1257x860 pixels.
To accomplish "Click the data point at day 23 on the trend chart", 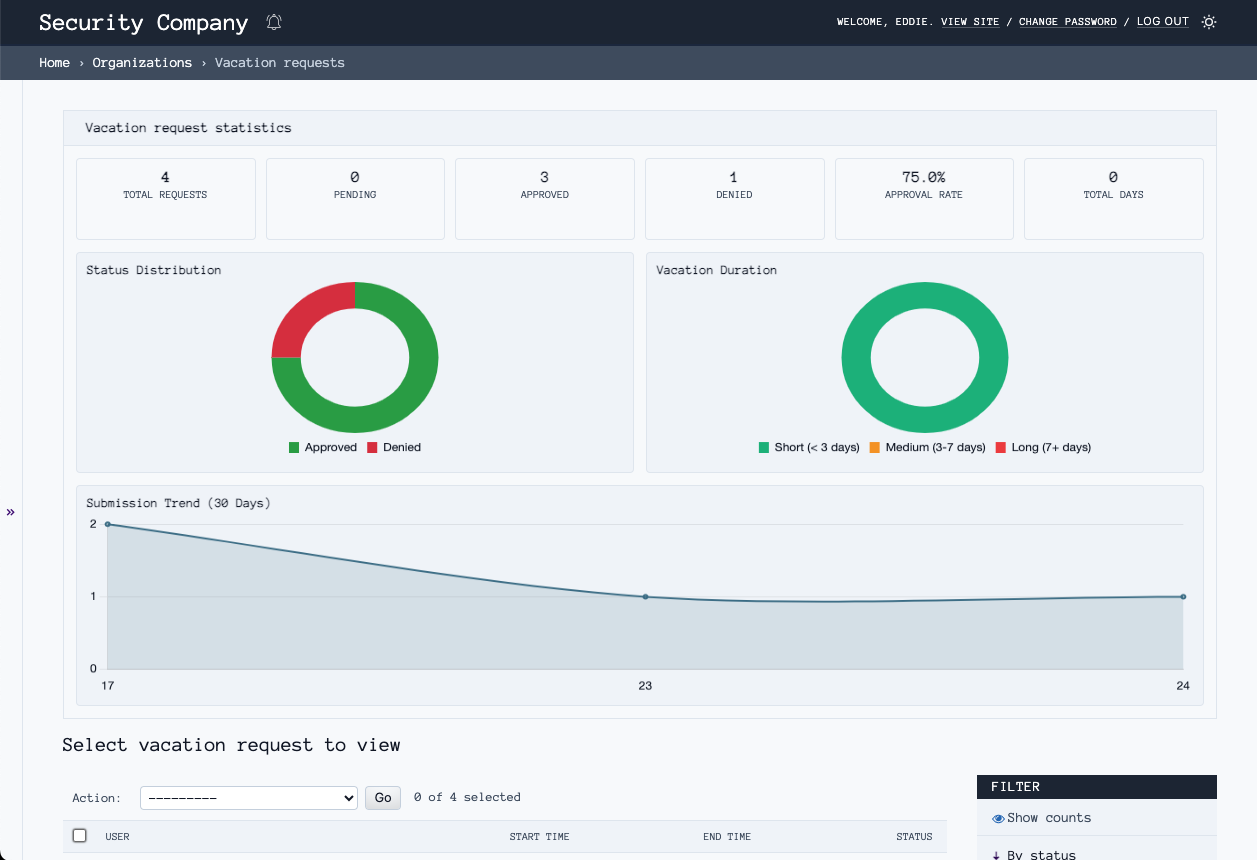I will pos(645,596).
